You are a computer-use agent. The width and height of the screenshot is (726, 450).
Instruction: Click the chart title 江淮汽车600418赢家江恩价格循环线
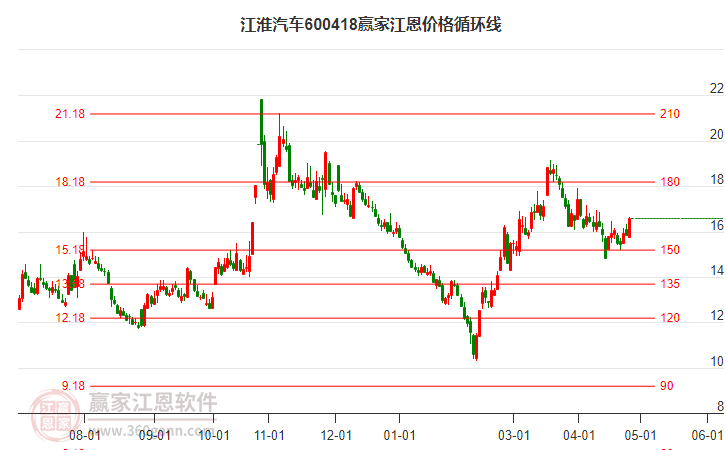pyautogui.click(x=370, y=24)
